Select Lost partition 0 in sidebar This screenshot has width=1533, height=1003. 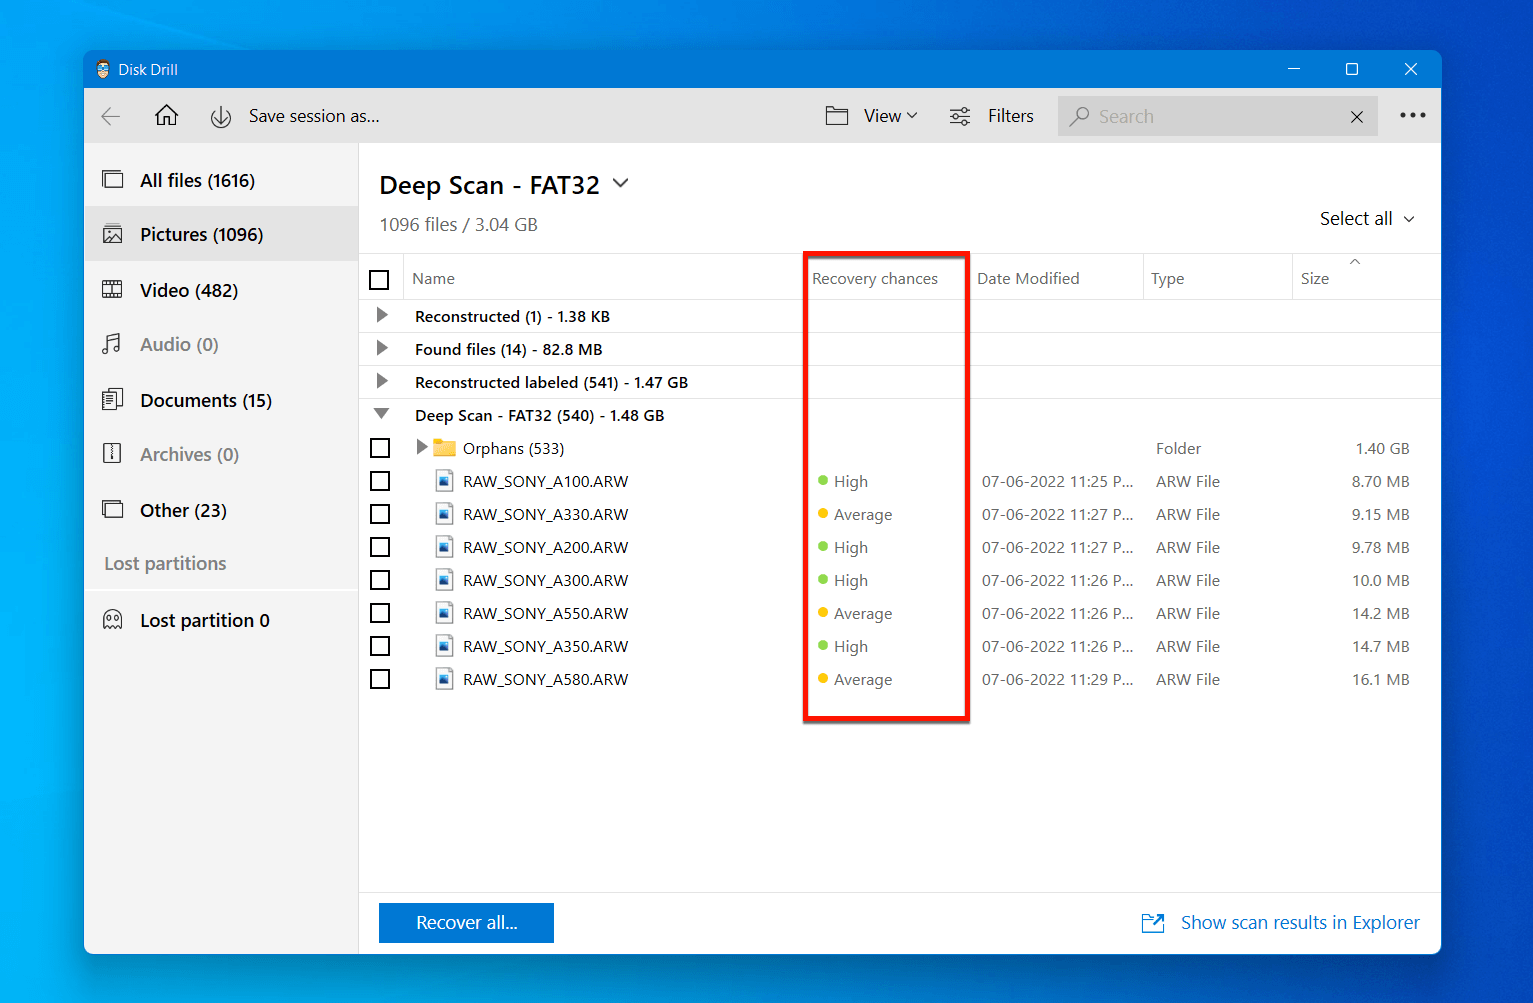[x=222, y=620]
